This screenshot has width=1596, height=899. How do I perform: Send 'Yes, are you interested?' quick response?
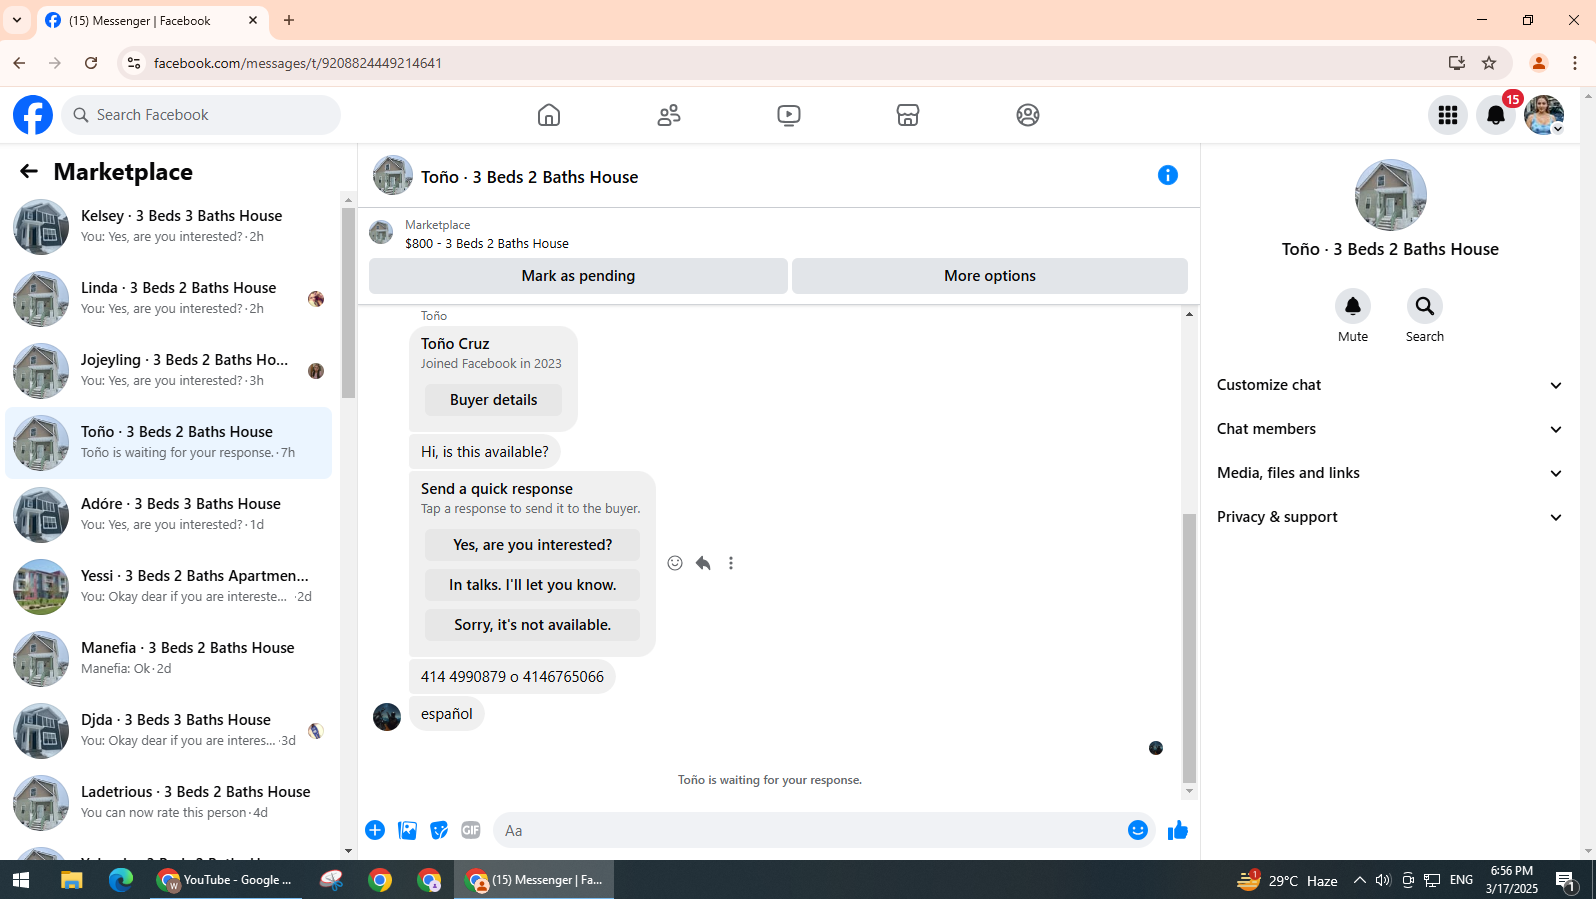[532, 545]
